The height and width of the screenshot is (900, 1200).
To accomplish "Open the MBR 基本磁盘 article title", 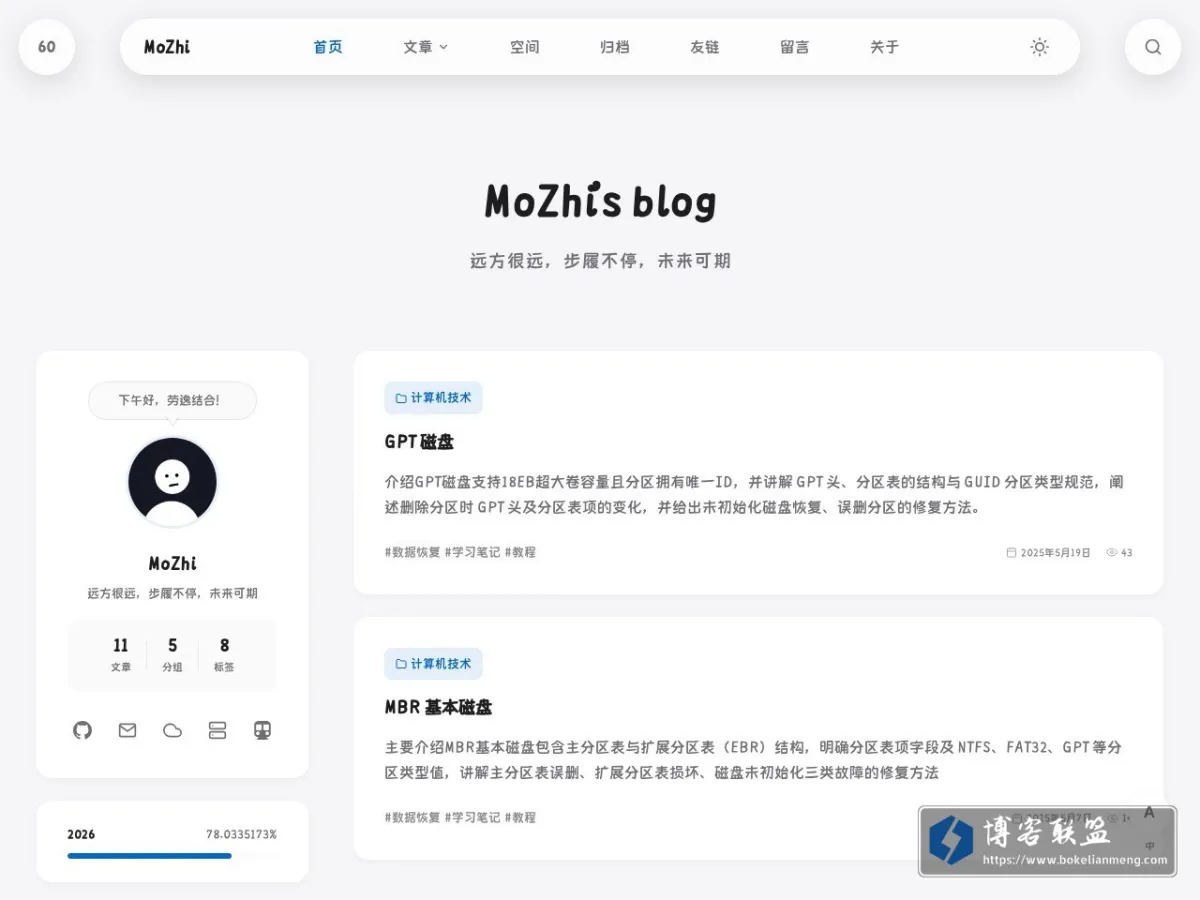I will pyautogui.click(x=438, y=708).
